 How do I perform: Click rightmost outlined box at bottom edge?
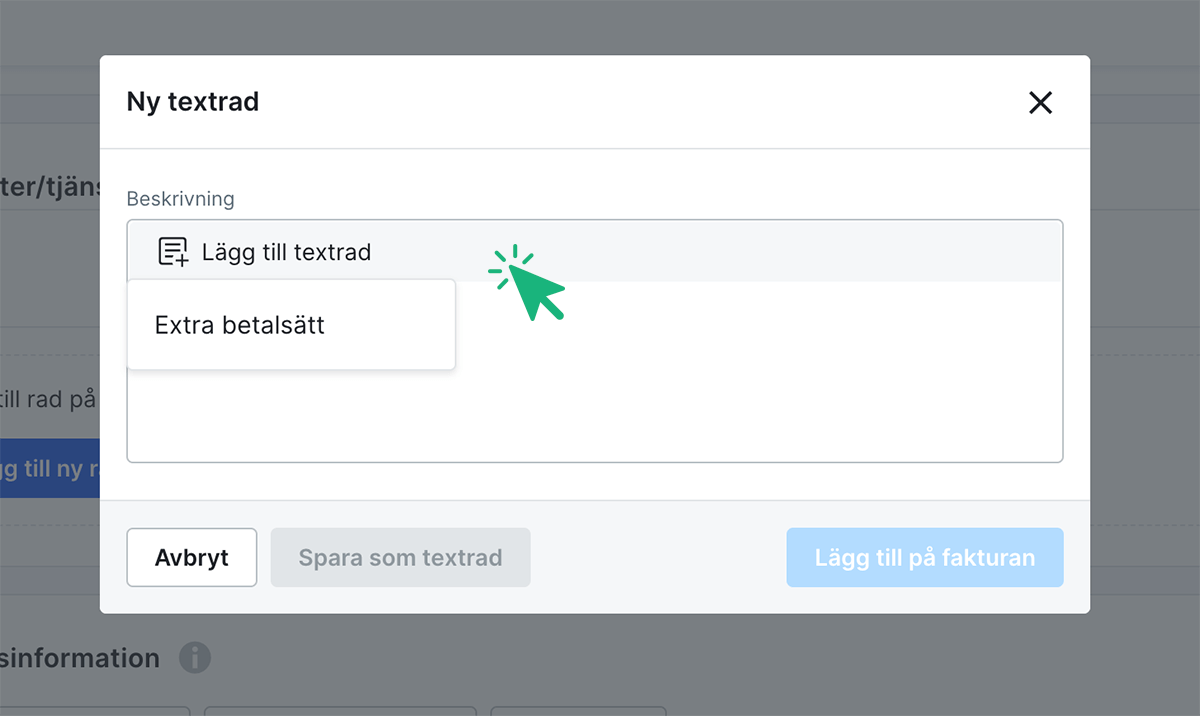pos(578,710)
